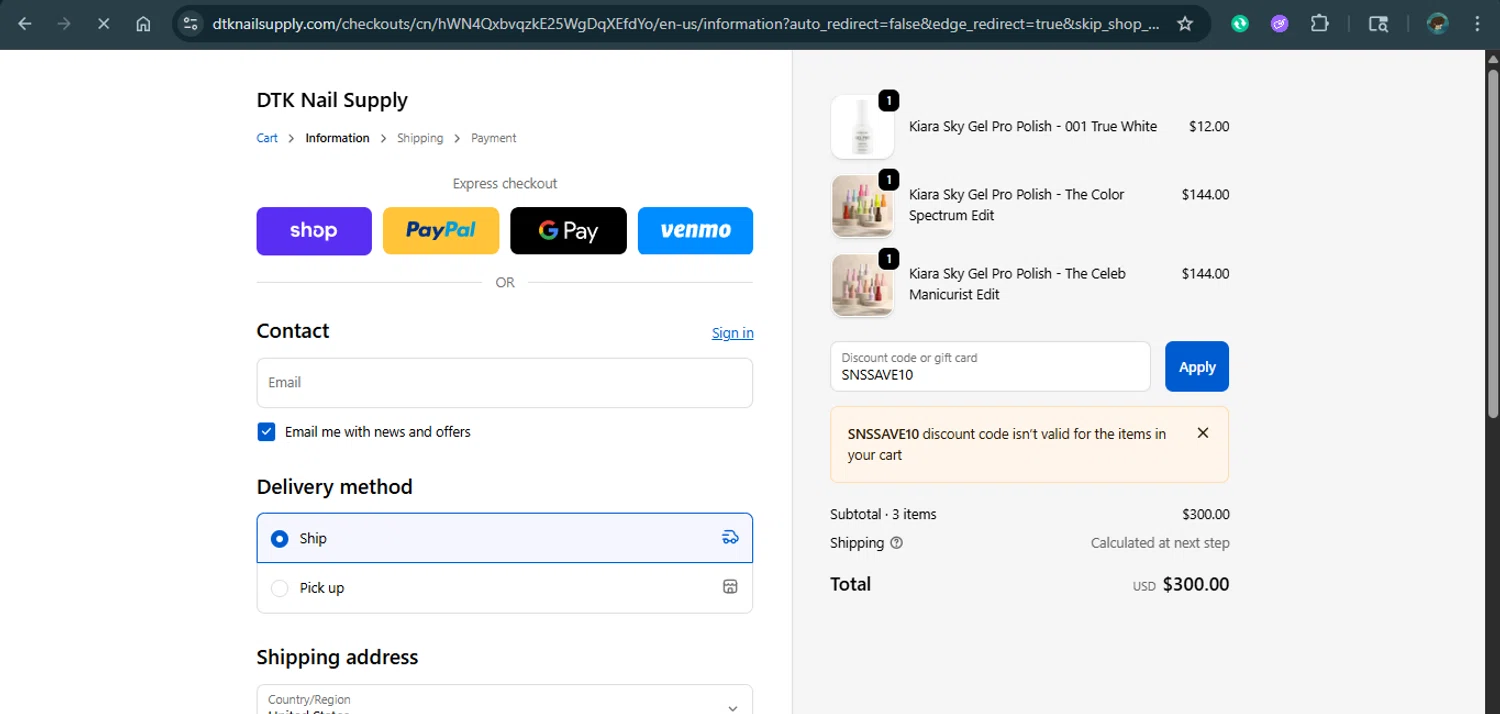Viewport: 1500px width, 714px height.
Task: Click DTK Nail Supply store title
Action: click(332, 100)
